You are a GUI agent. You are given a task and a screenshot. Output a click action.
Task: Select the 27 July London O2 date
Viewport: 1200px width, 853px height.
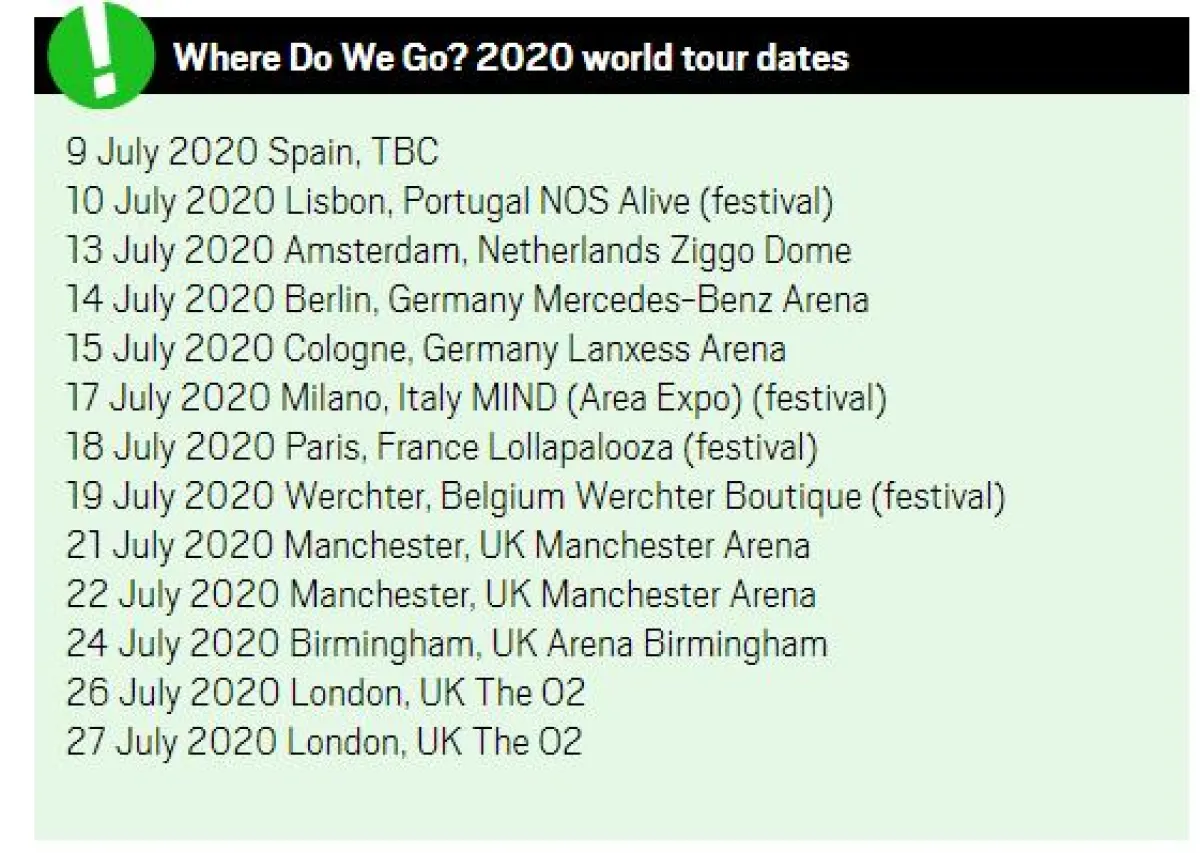coord(323,742)
